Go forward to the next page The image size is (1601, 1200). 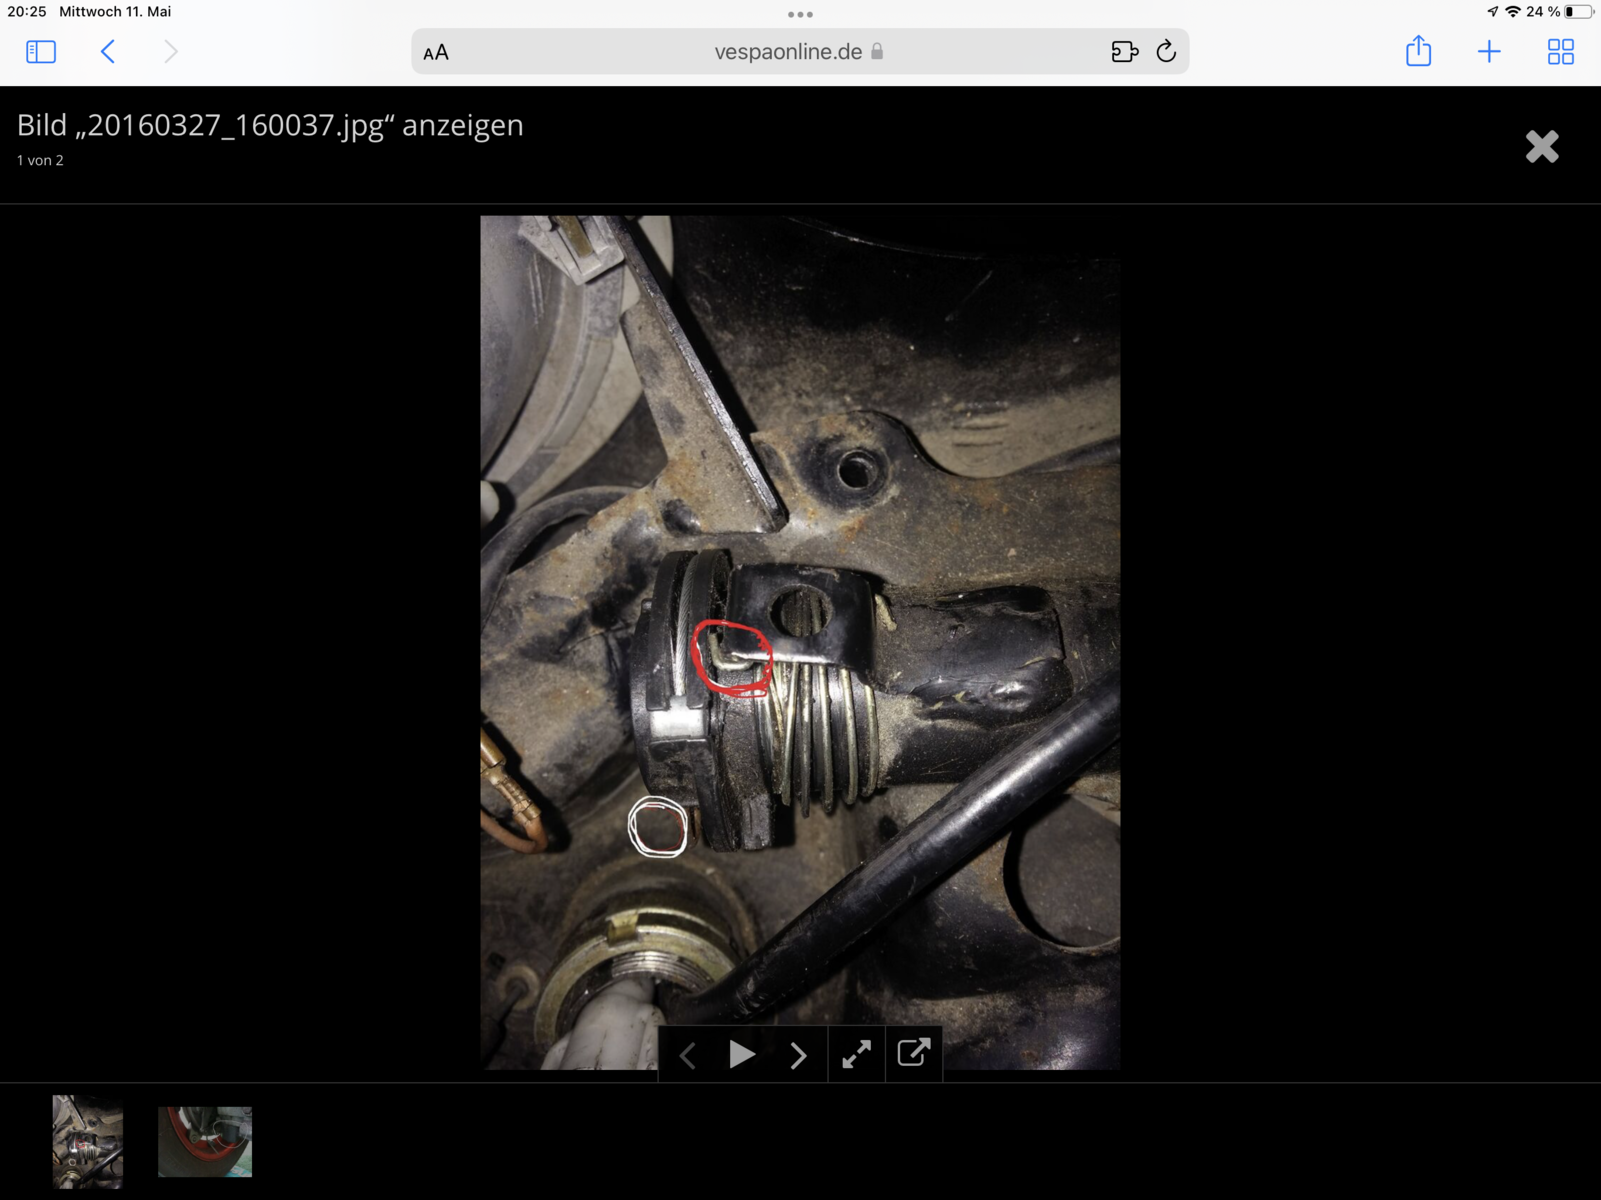coord(171,52)
